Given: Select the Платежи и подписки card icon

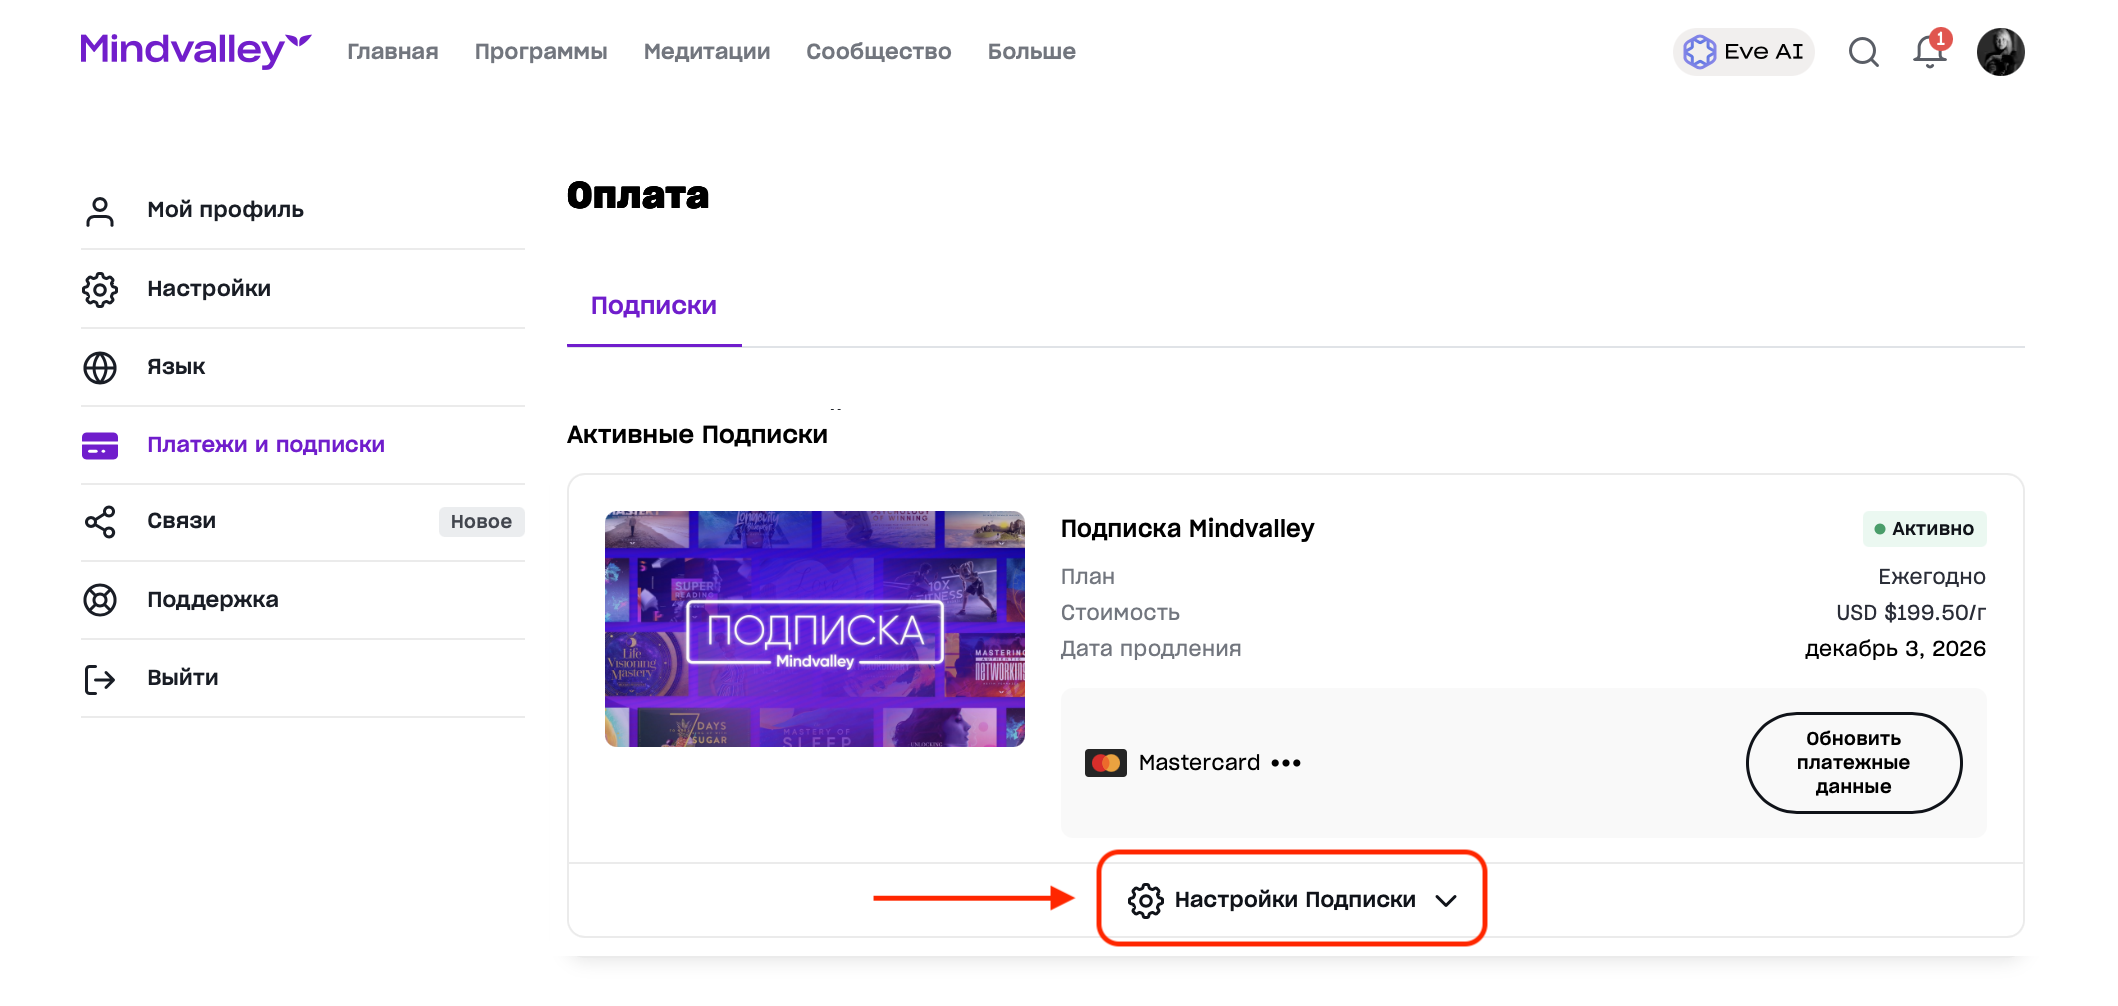Looking at the screenshot, I should click(99, 444).
